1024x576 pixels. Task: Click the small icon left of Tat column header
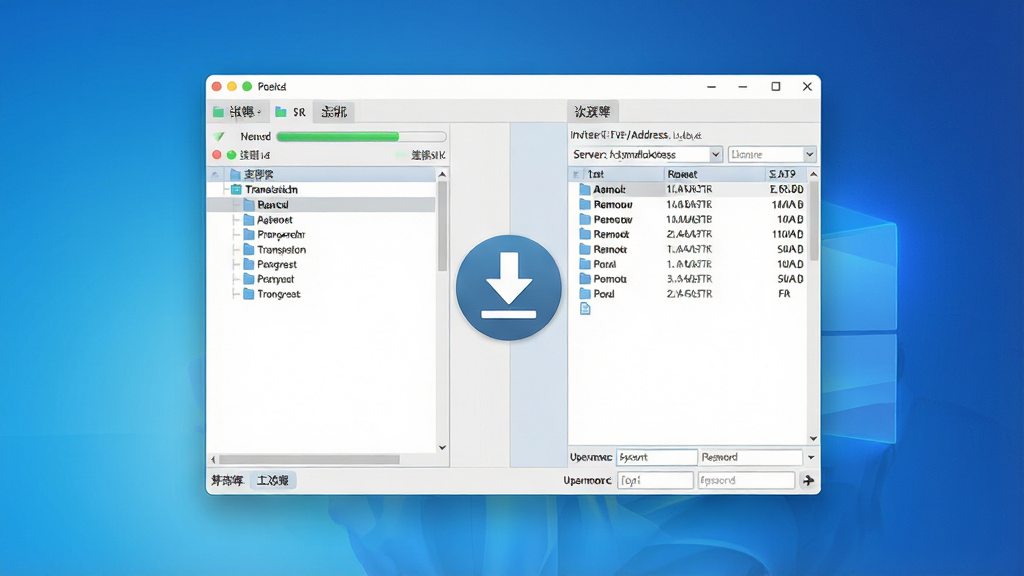(576, 174)
